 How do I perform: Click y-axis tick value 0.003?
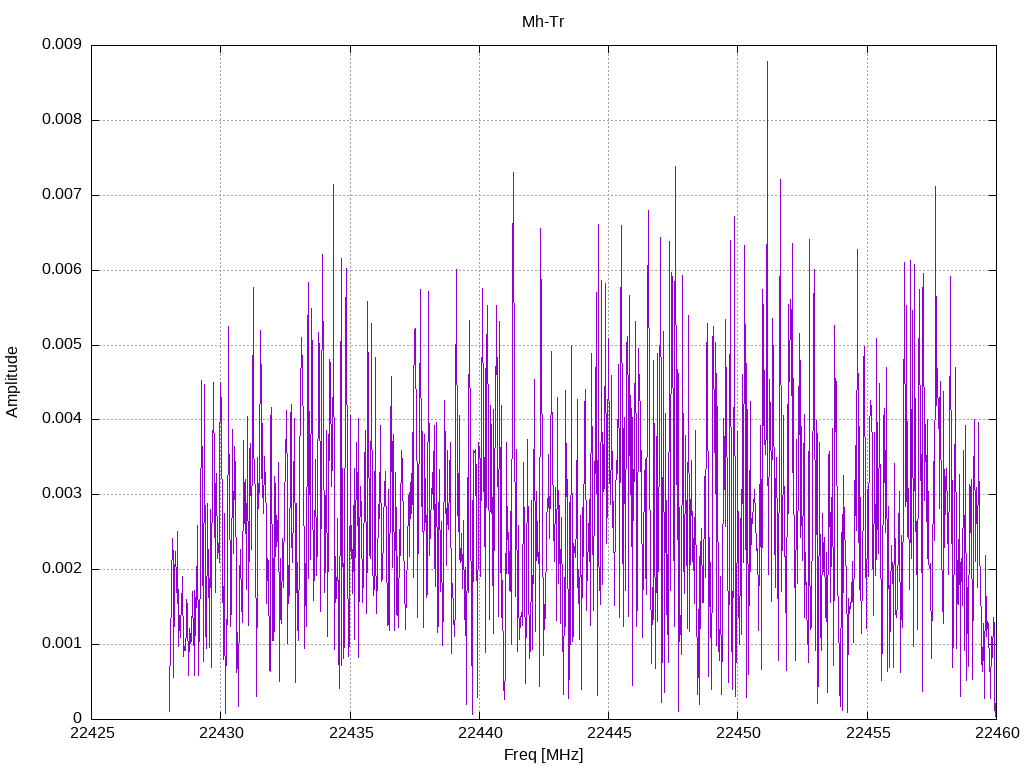[x=62, y=494]
